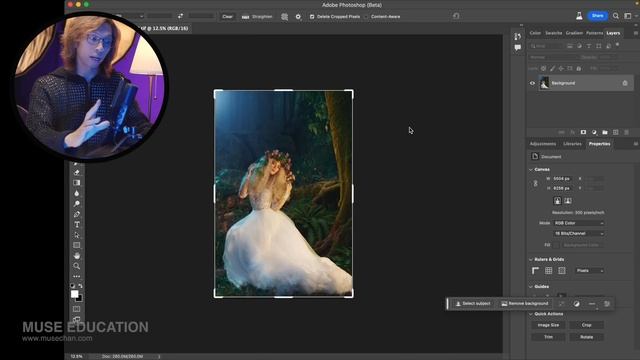The height and width of the screenshot is (360, 640).
Task: Swap crop width and height arrows
Action: click(180, 16)
